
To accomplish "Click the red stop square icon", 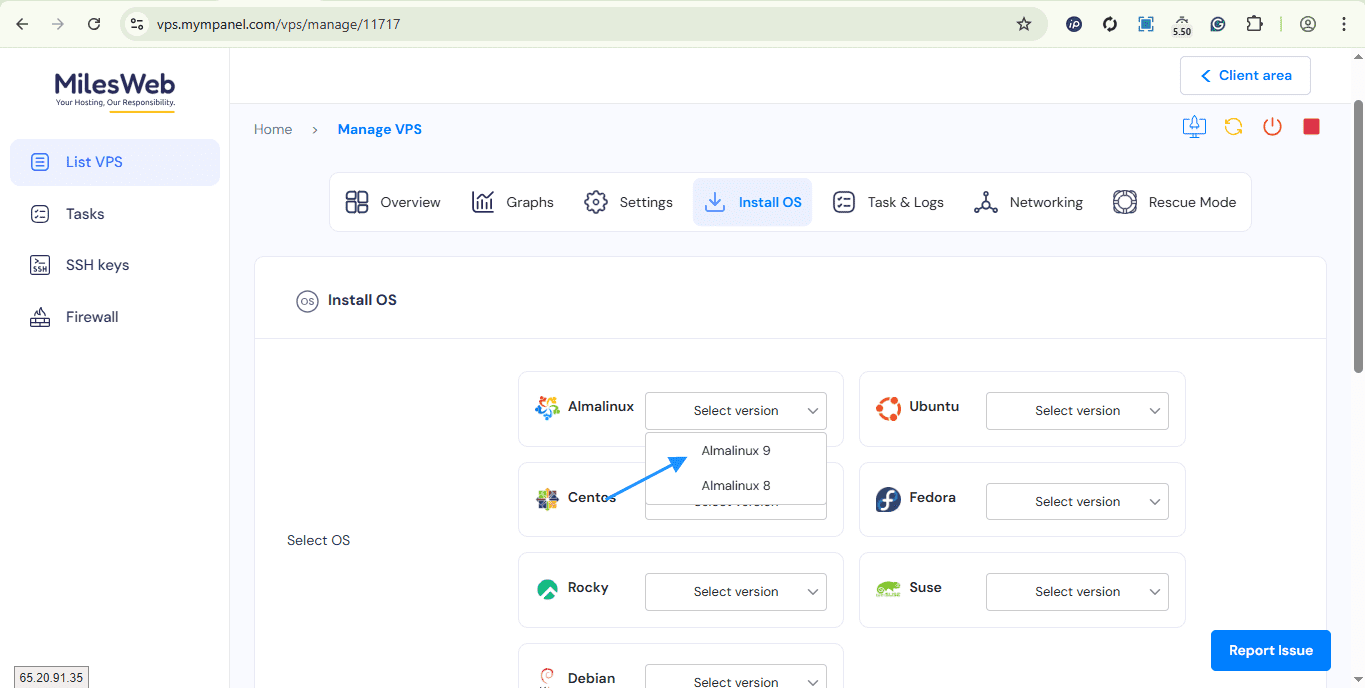I will [x=1311, y=127].
